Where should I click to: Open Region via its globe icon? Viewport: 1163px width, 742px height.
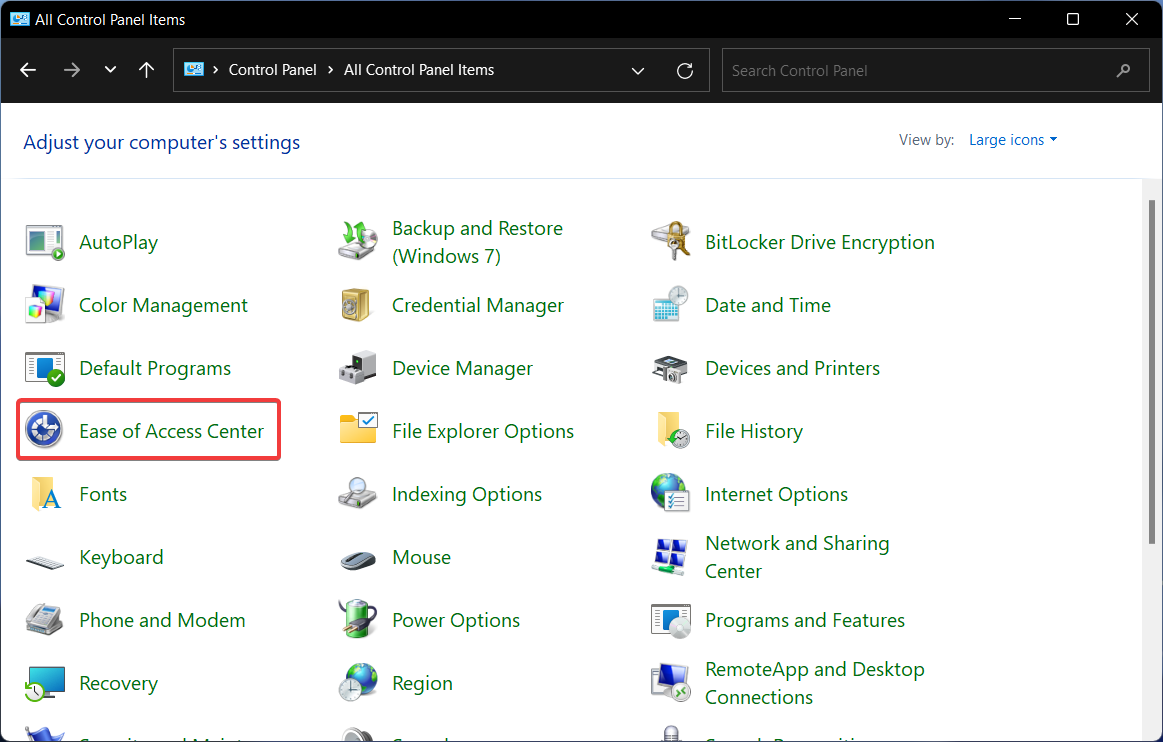tap(357, 682)
